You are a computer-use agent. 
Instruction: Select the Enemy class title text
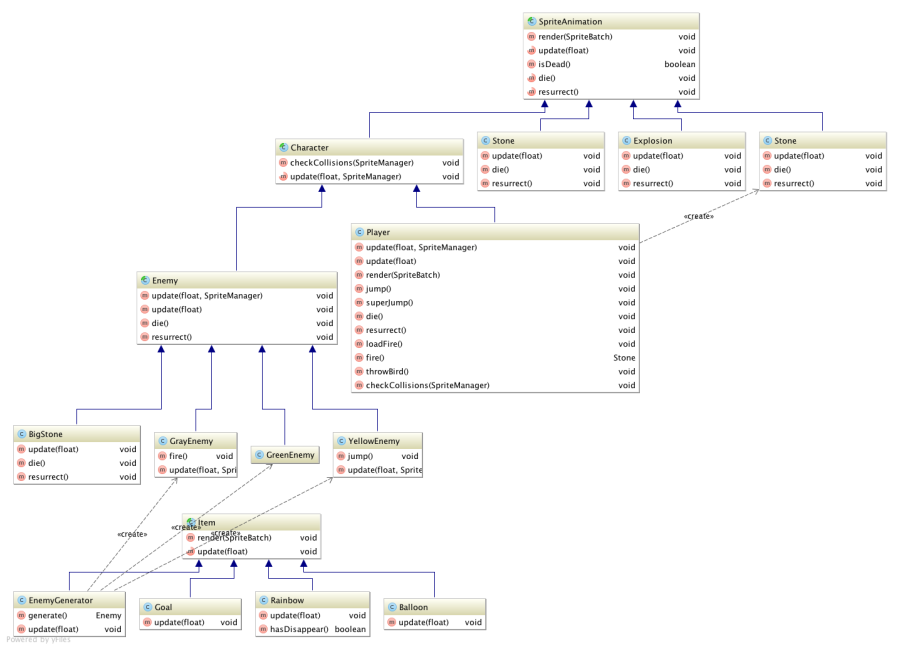[165, 281]
